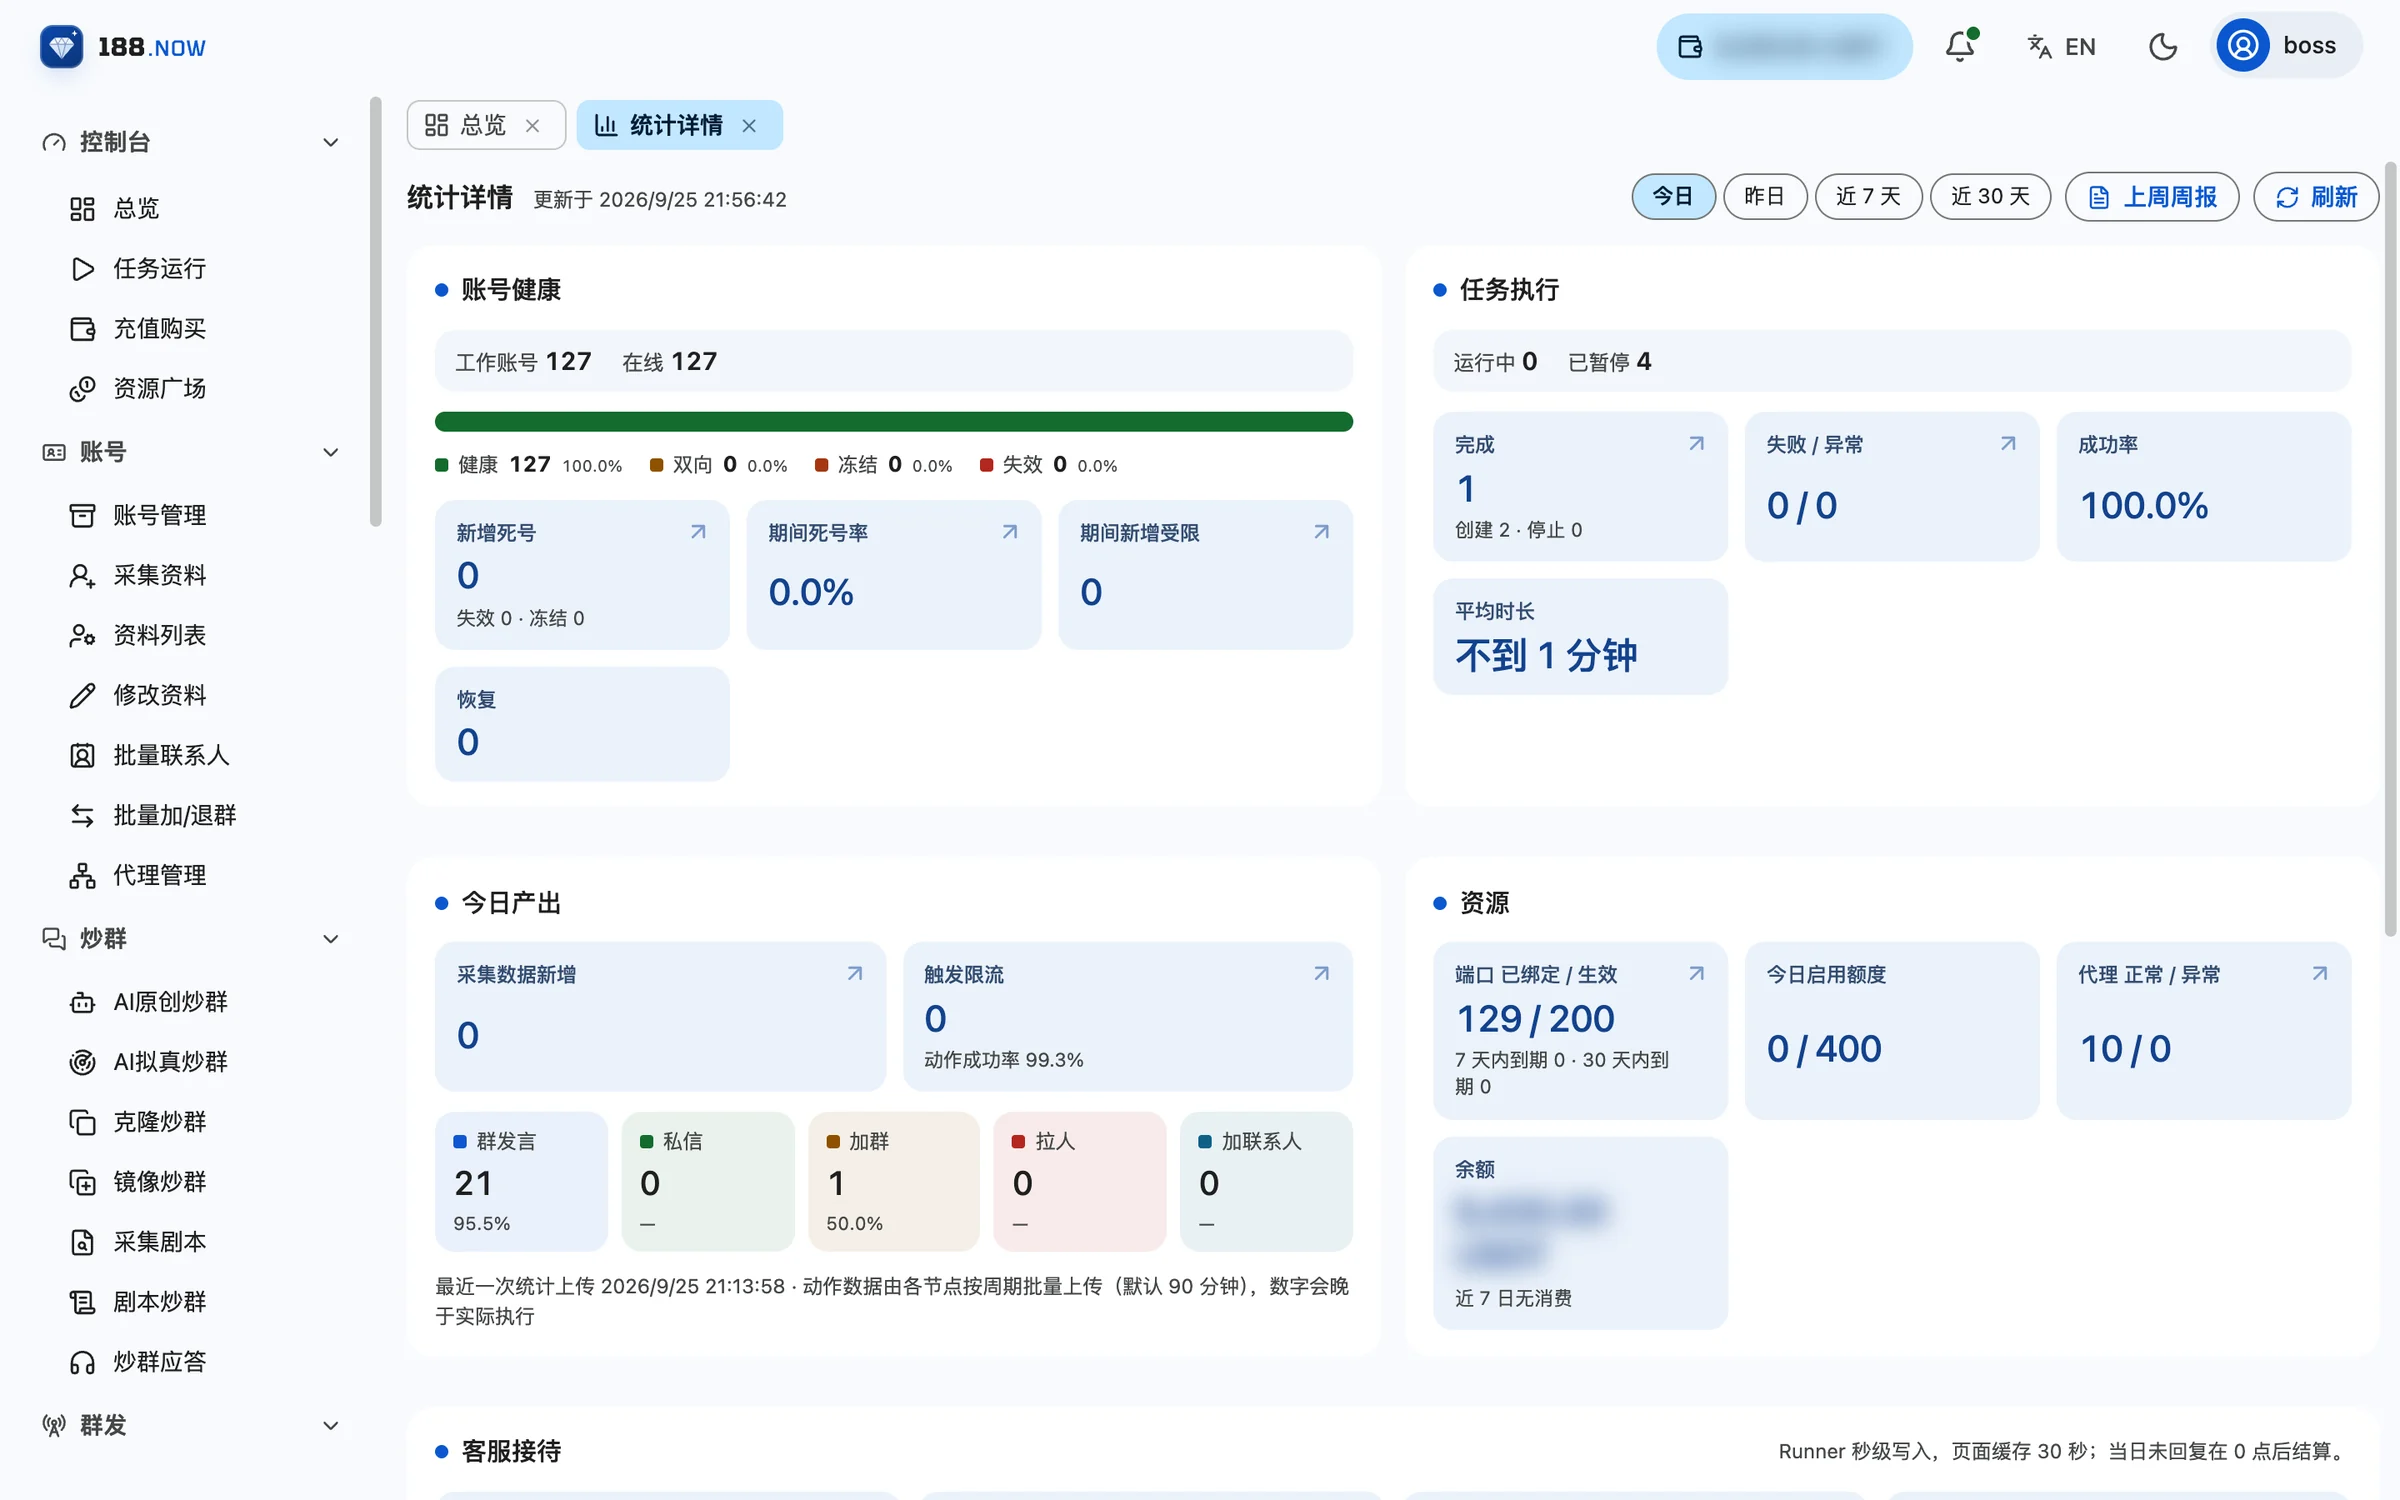Click the AI原创炒群 robot icon
The height and width of the screenshot is (1500, 2400).
click(82, 1001)
